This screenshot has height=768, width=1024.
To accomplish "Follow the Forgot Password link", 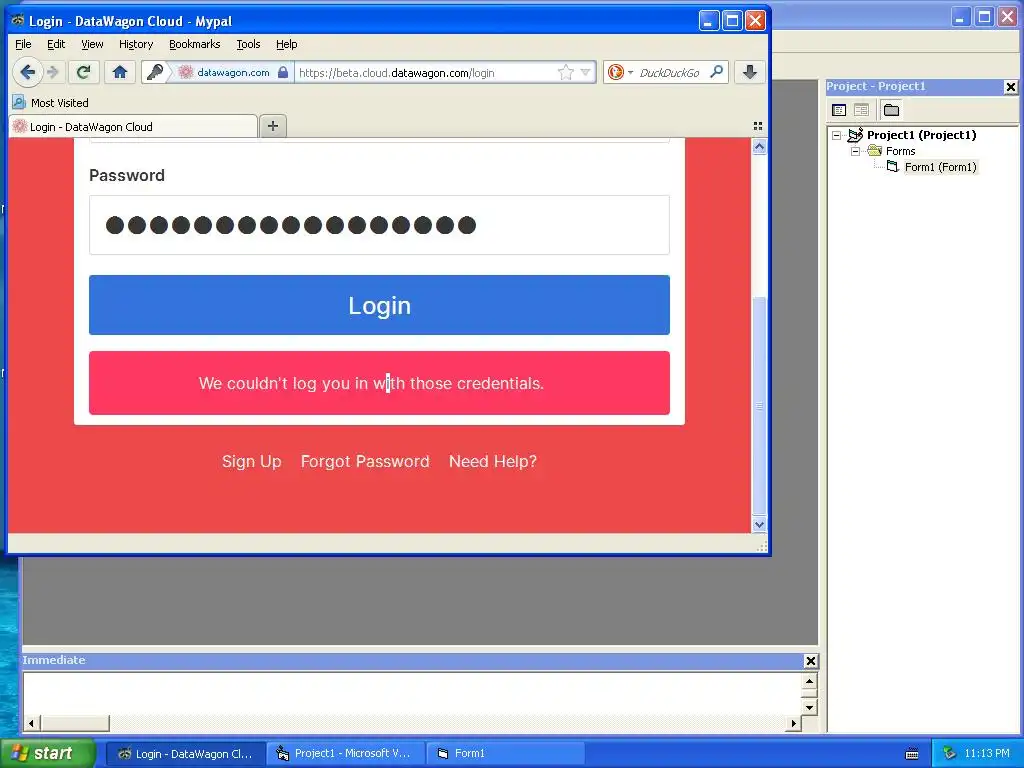I will click(365, 461).
